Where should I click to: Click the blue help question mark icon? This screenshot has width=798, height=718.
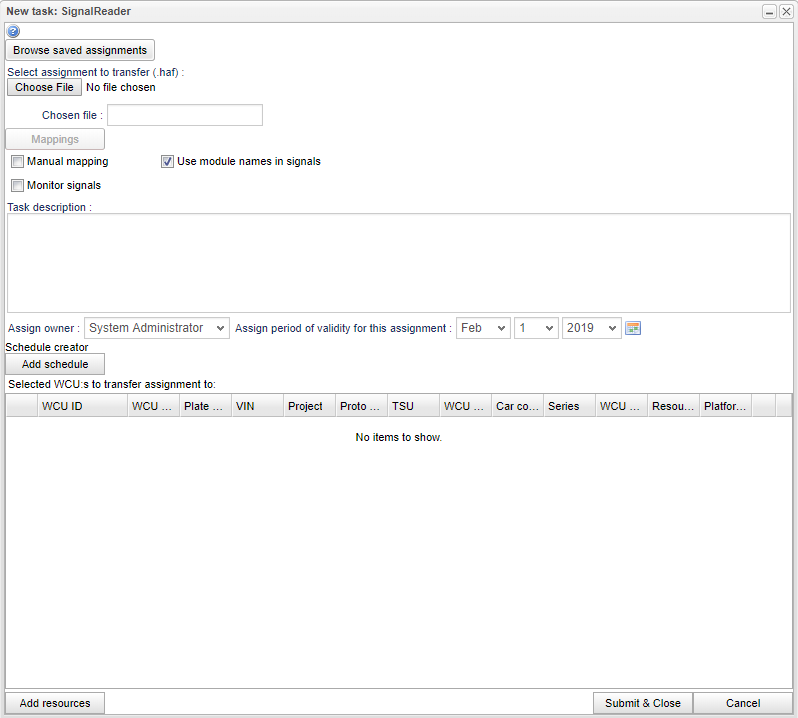click(13, 31)
